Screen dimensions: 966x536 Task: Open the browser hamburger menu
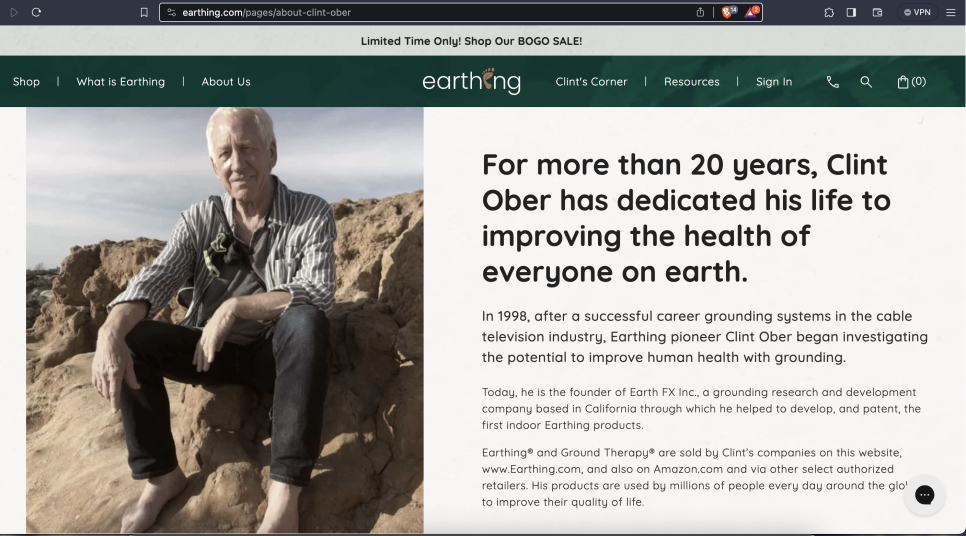pos(951,12)
